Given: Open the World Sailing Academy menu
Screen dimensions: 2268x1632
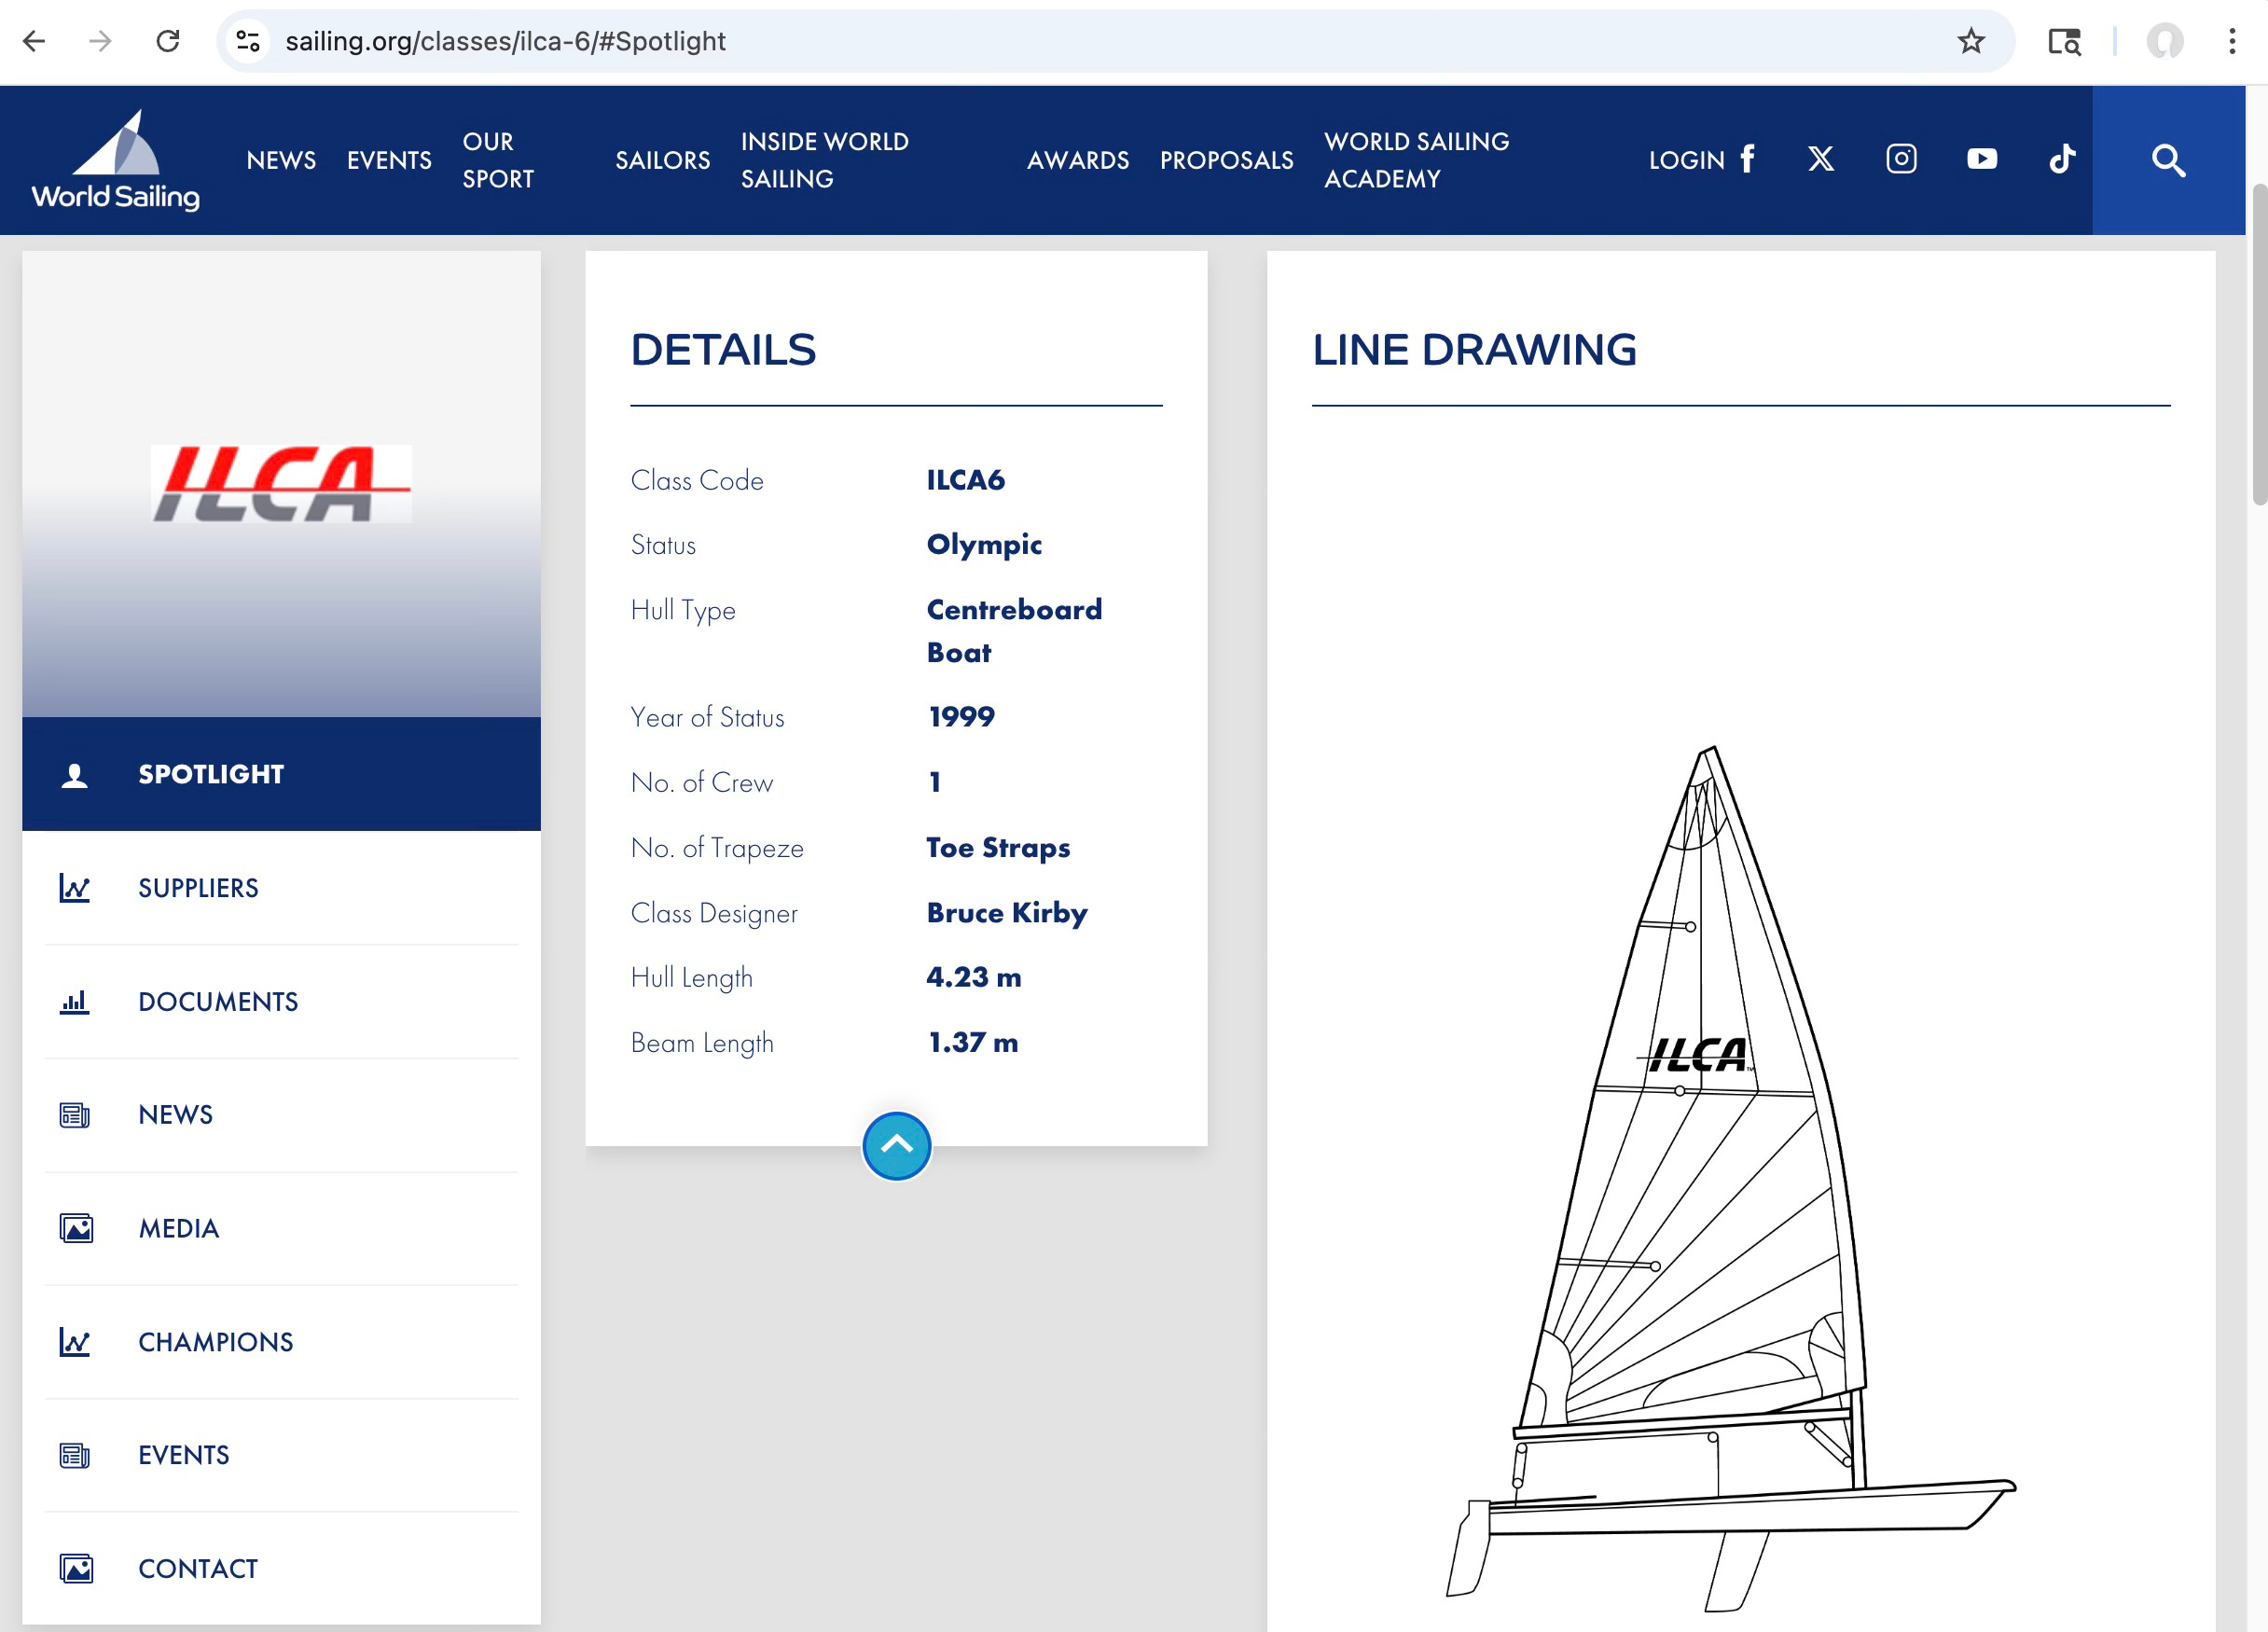Looking at the screenshot, I should [1416, 160].
